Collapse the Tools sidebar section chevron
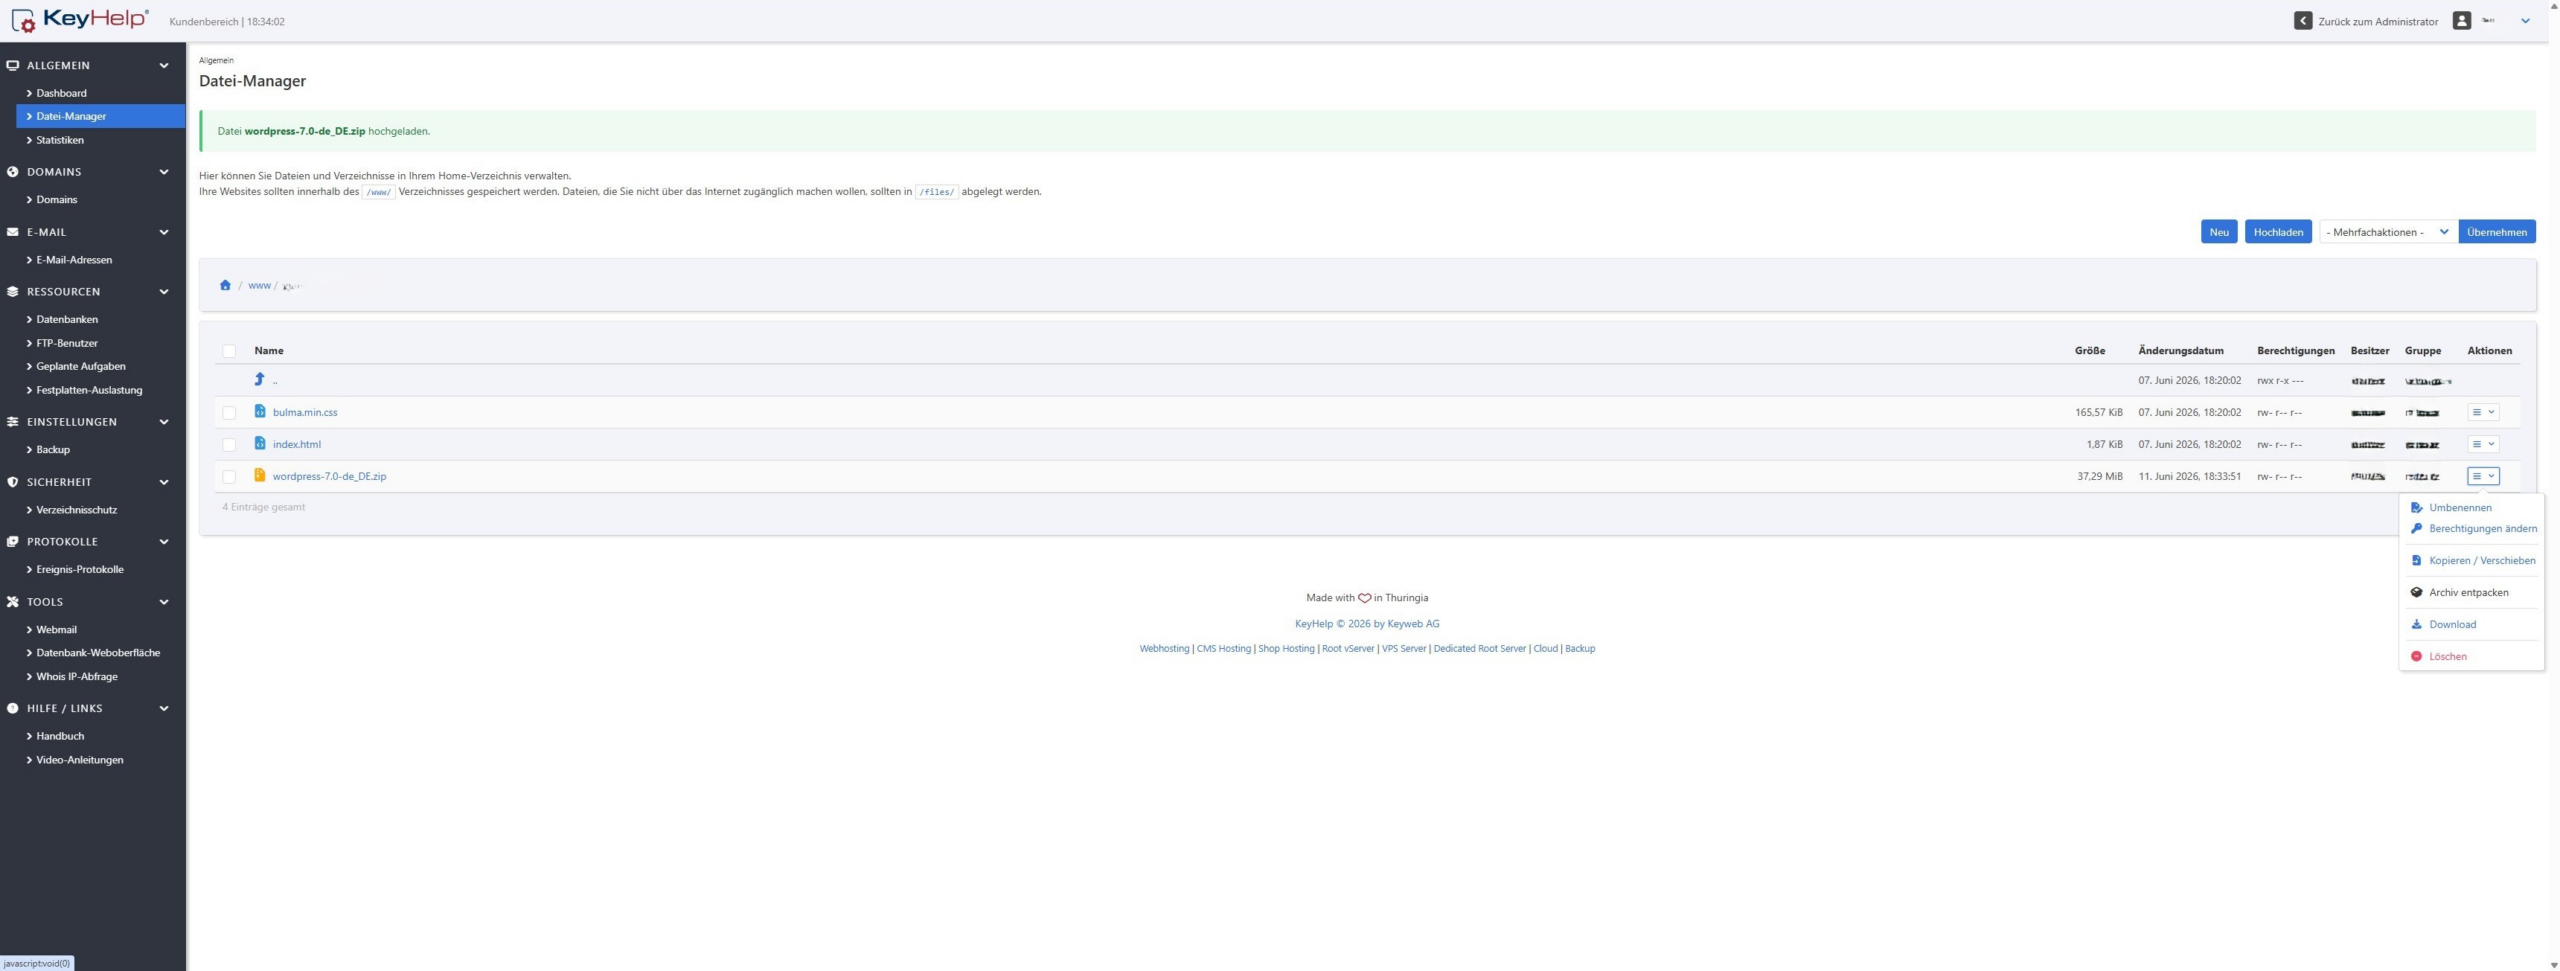 coord(164,602)
